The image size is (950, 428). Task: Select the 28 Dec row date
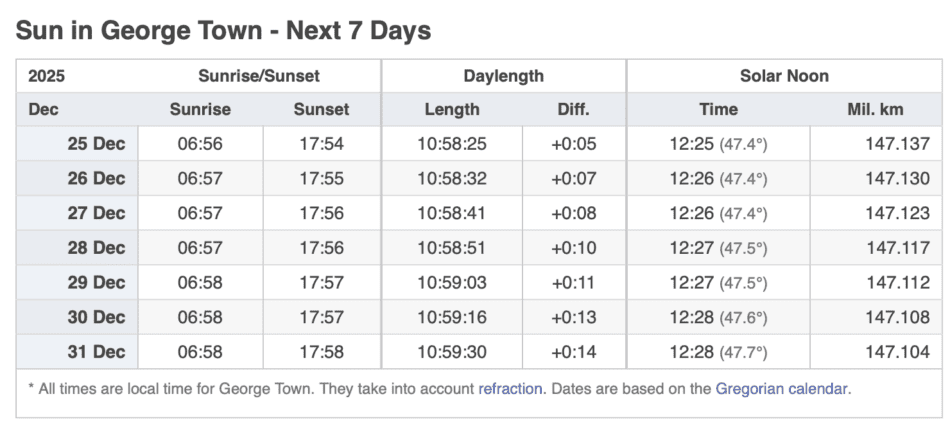pyautogui.click(x=96, y=248)
